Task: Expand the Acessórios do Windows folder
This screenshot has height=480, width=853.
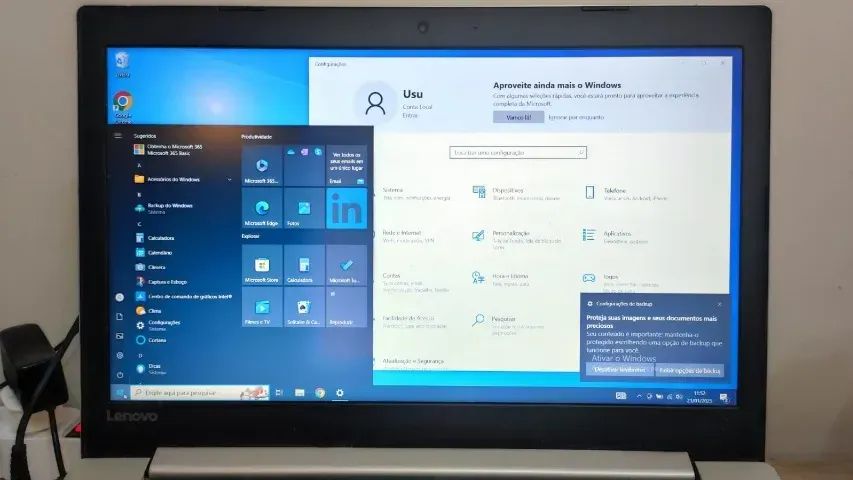Action: pos(184,179)
